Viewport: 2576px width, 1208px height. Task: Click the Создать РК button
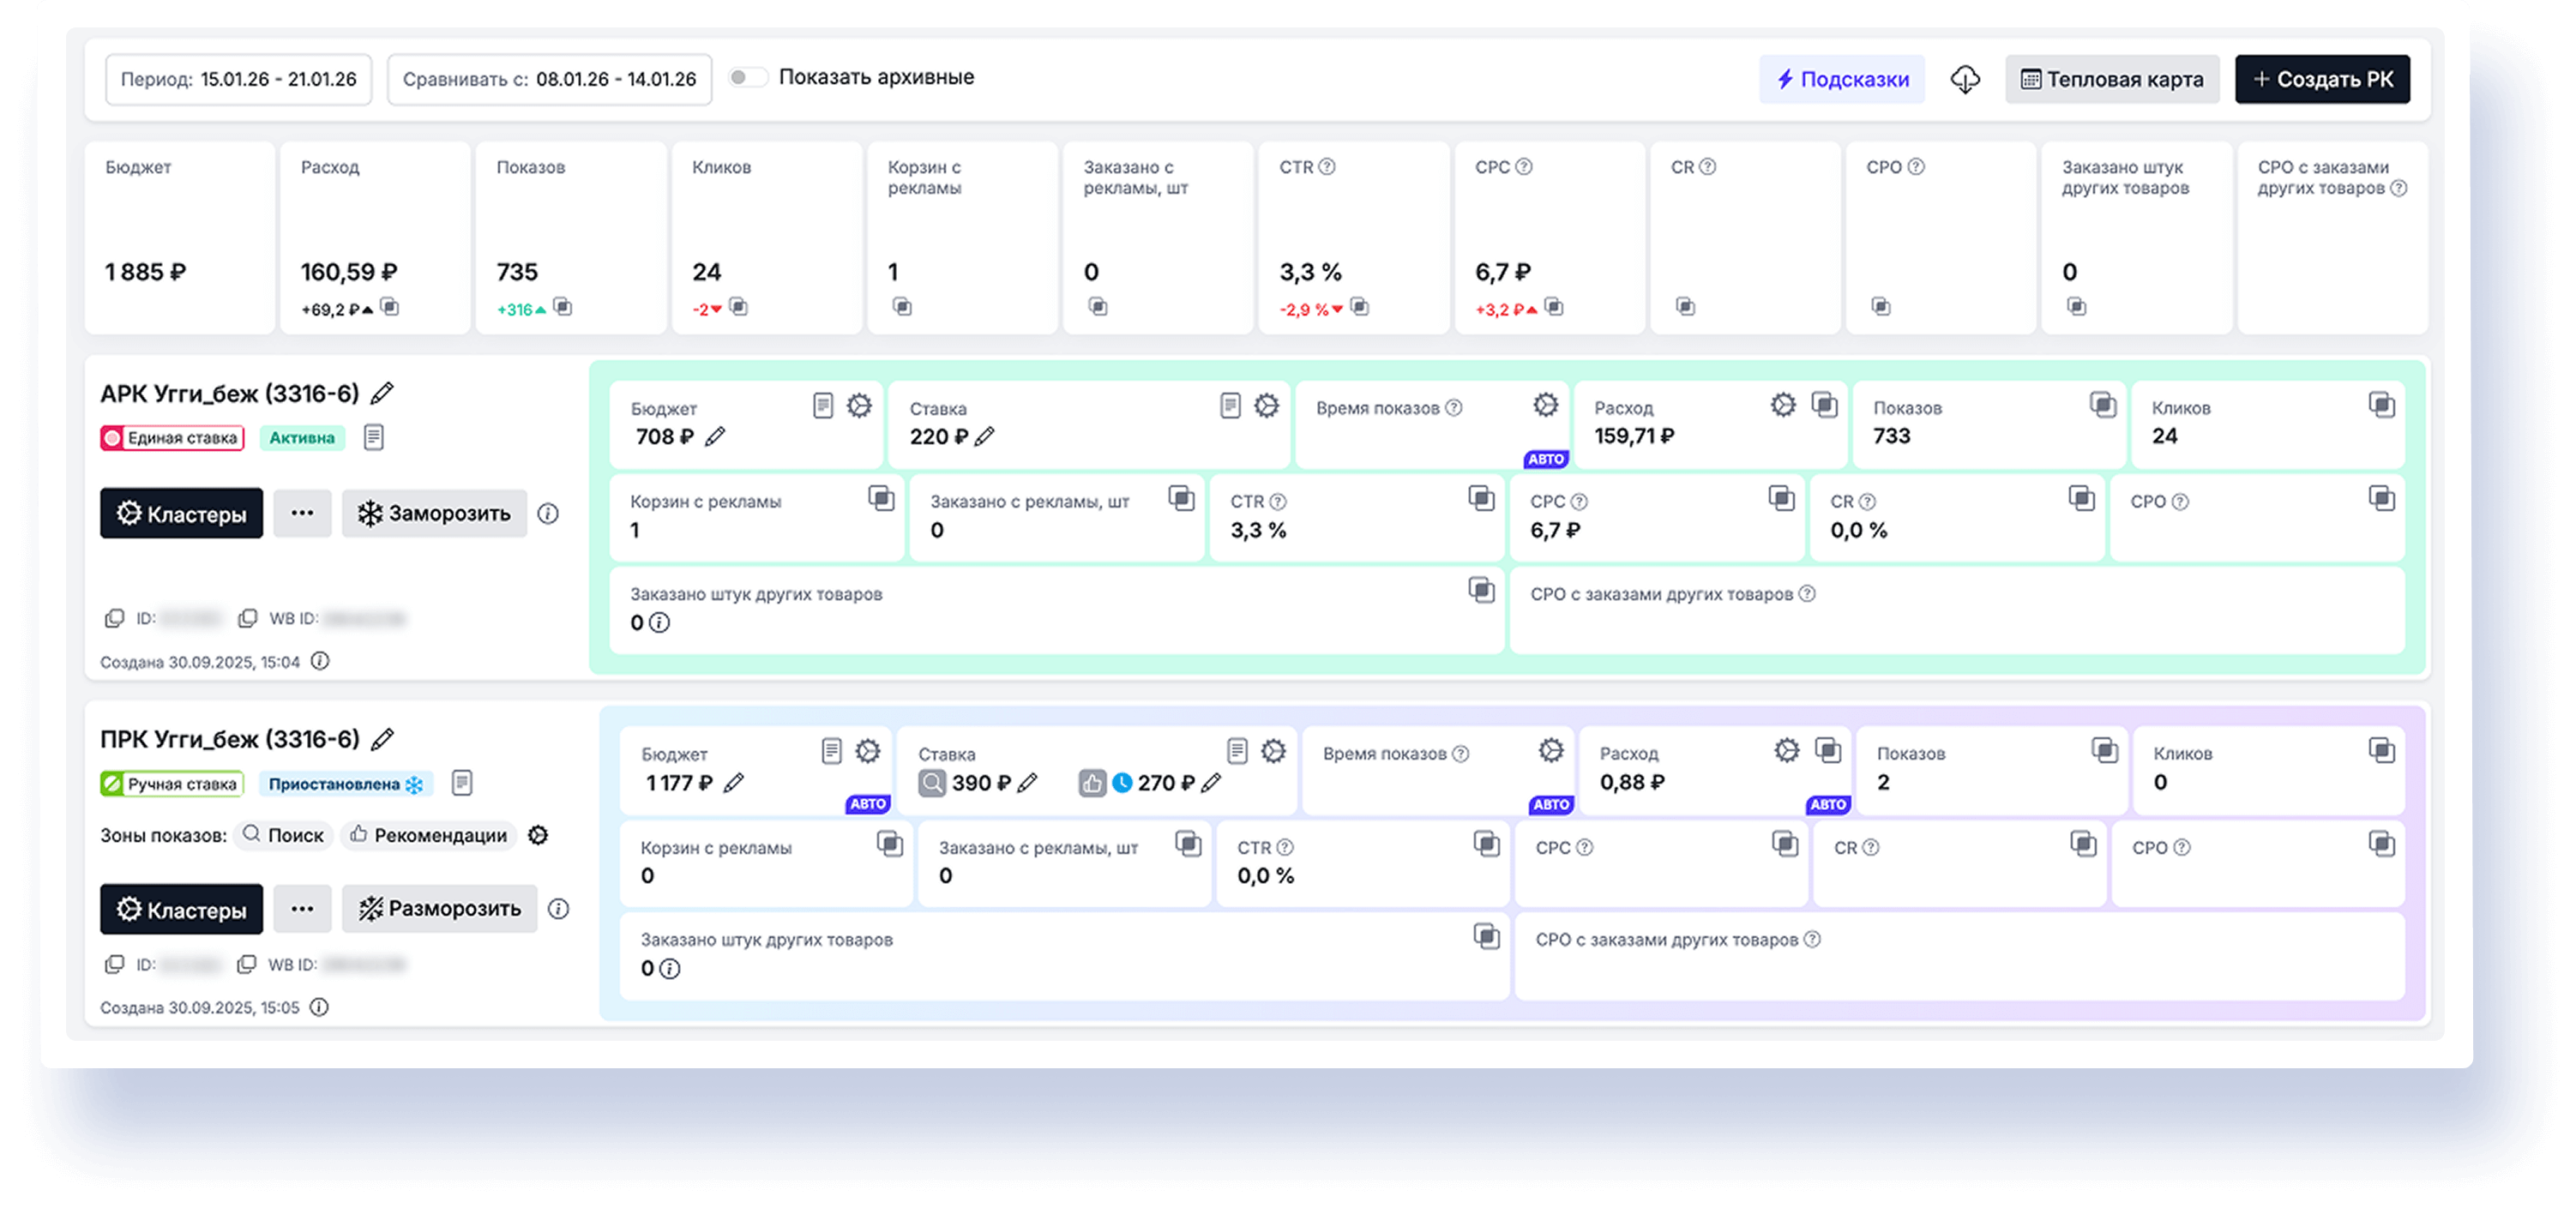tap(2322, 79)
